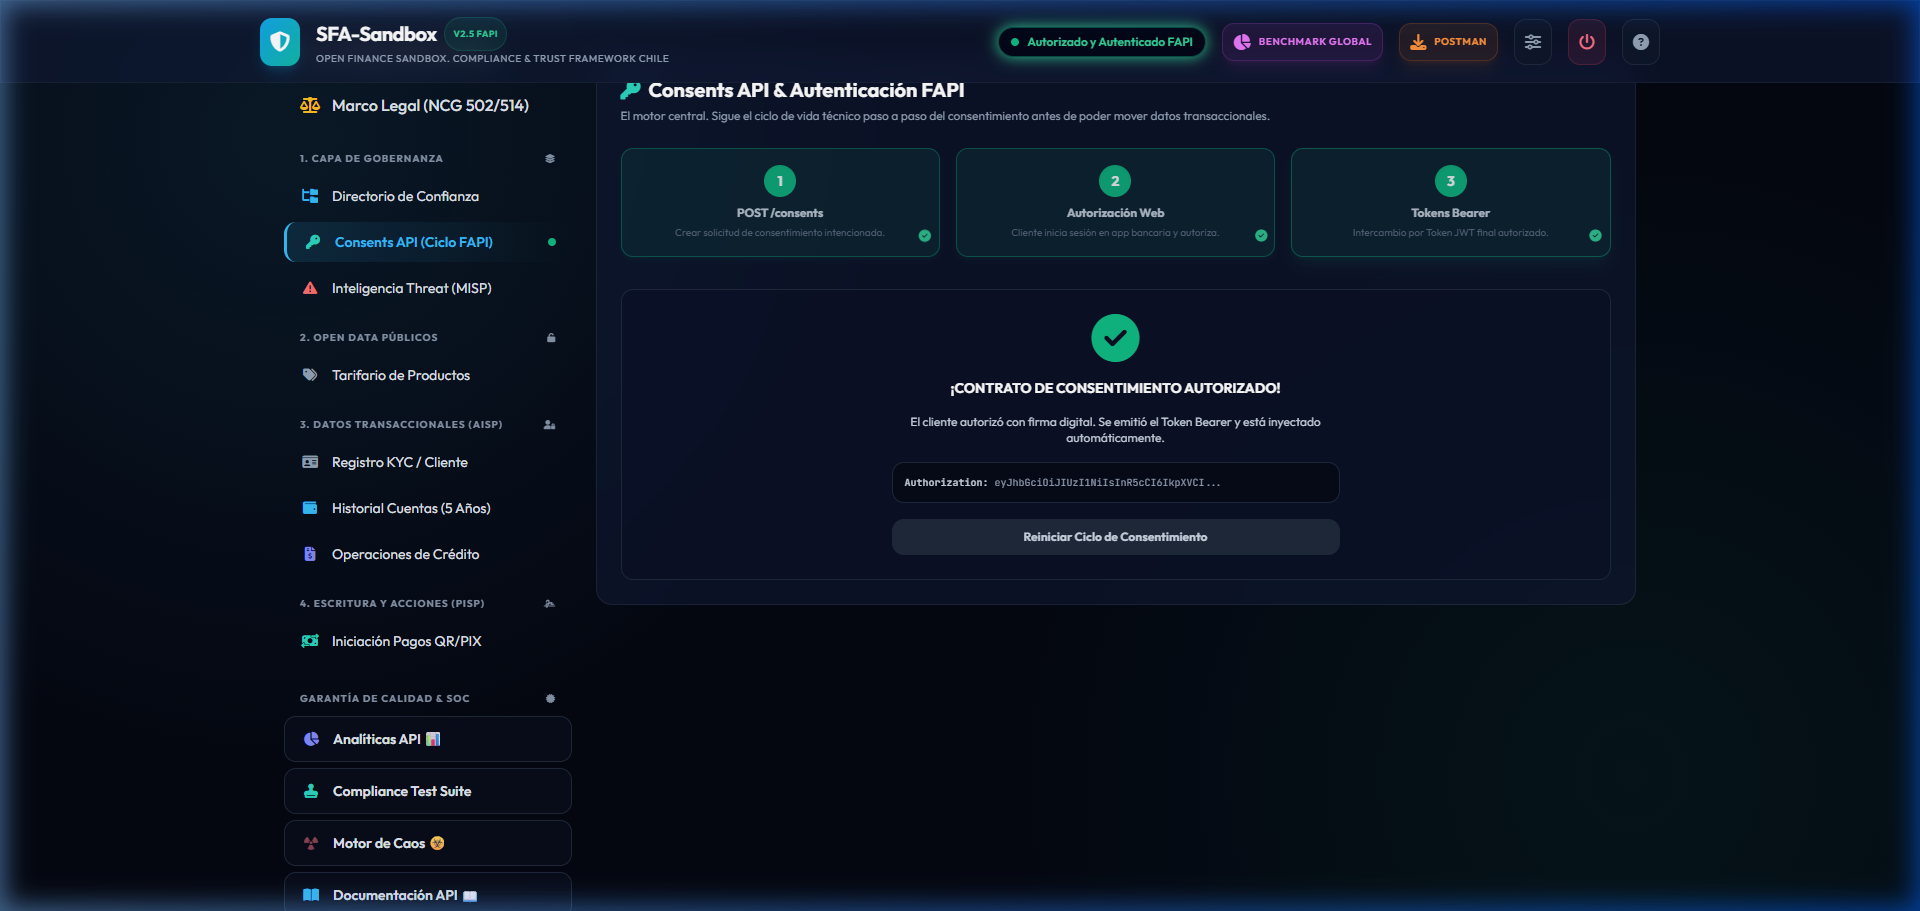
Task: Click the green checkmark on POST /consents card
Action: [925, 236]
